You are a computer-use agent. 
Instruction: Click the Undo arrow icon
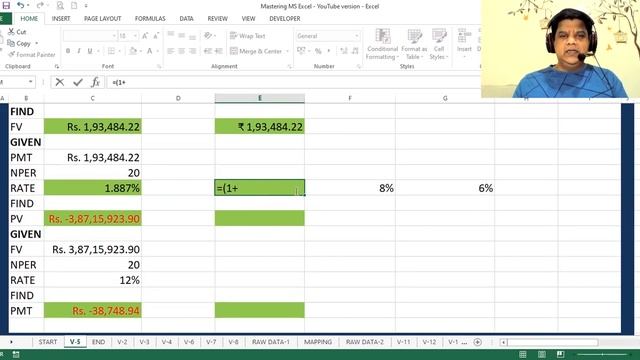(x=20, y=5)
